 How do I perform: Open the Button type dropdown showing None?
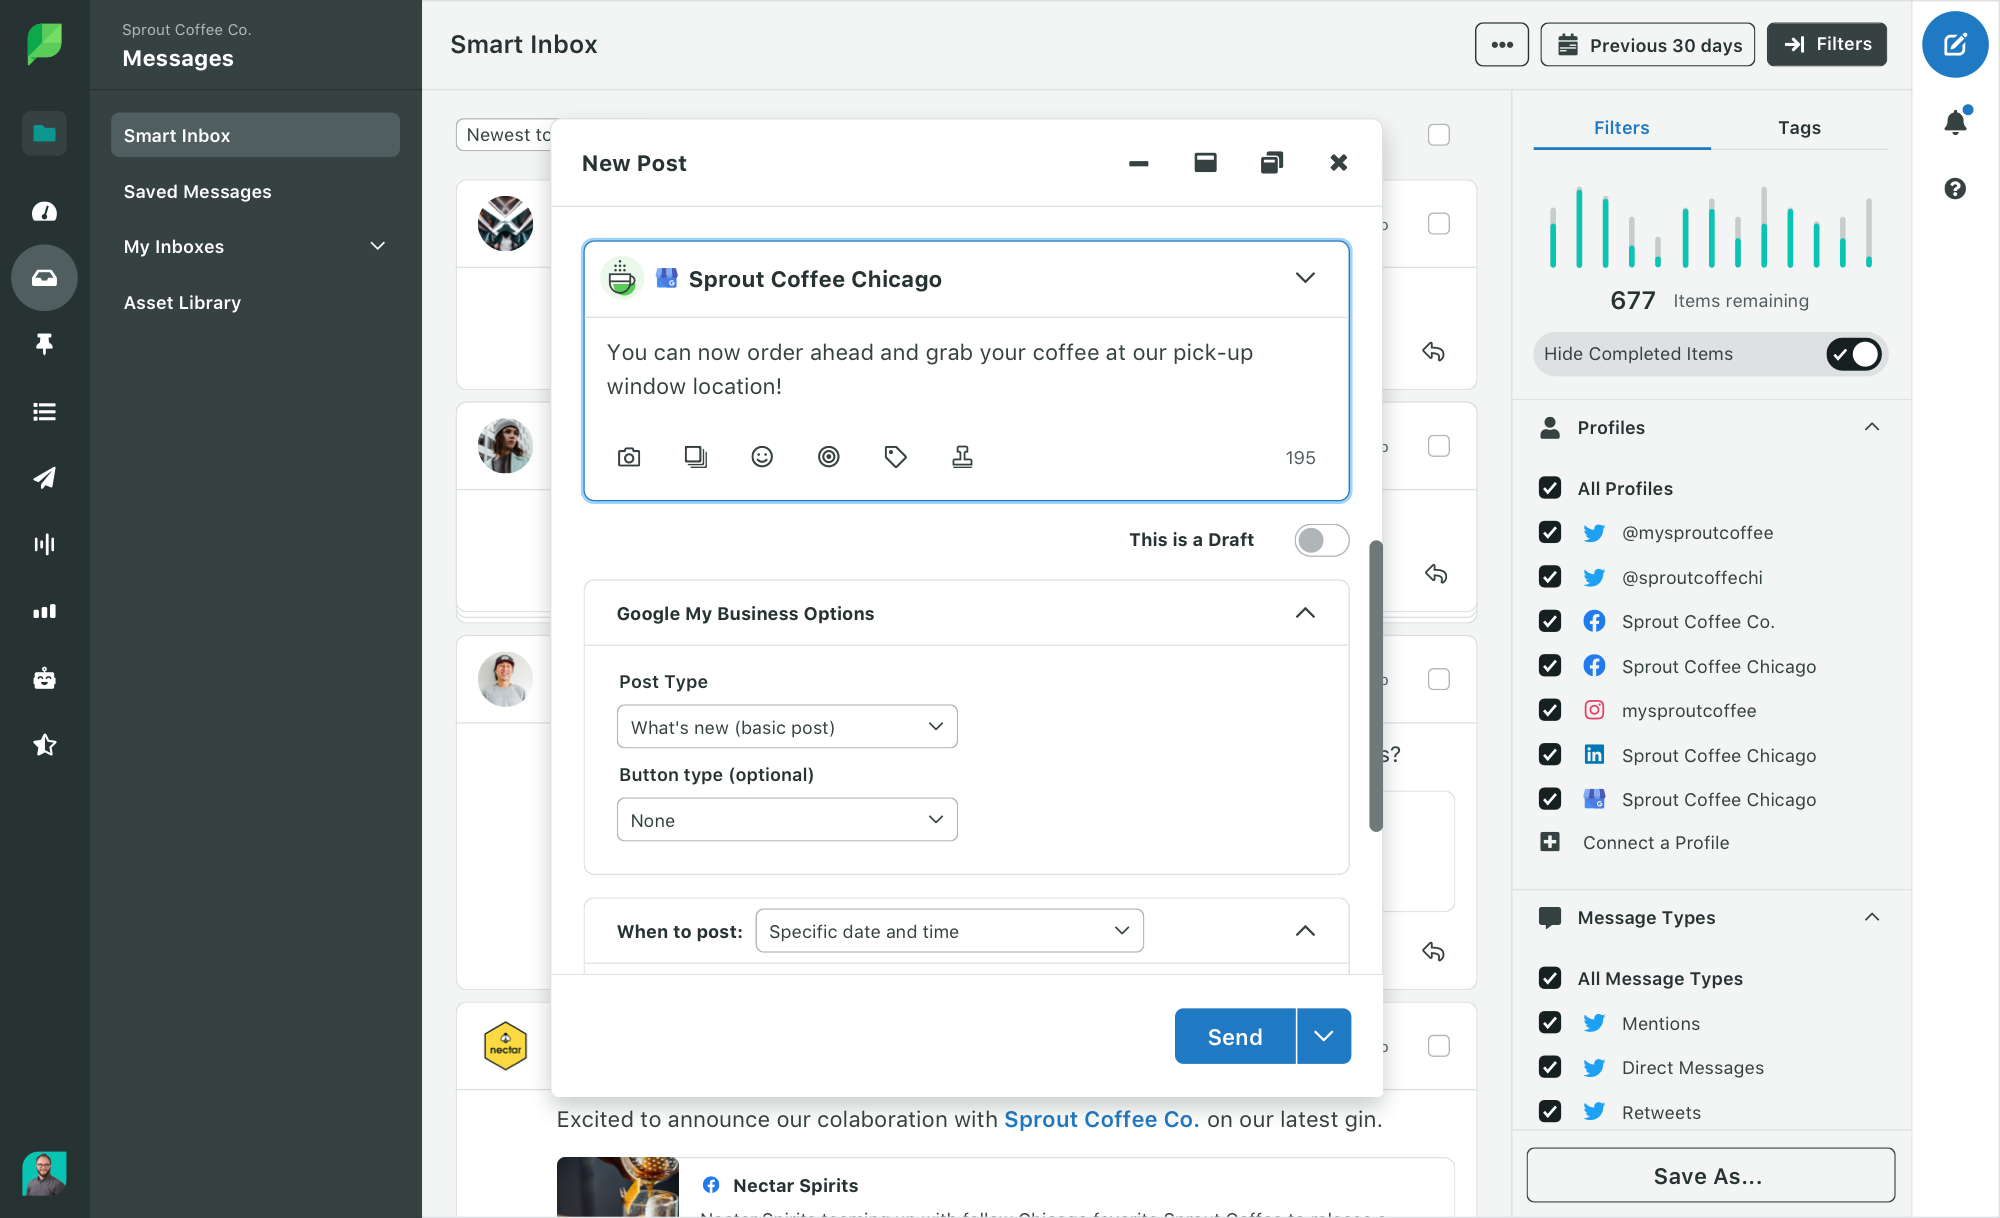pos(787,820)
